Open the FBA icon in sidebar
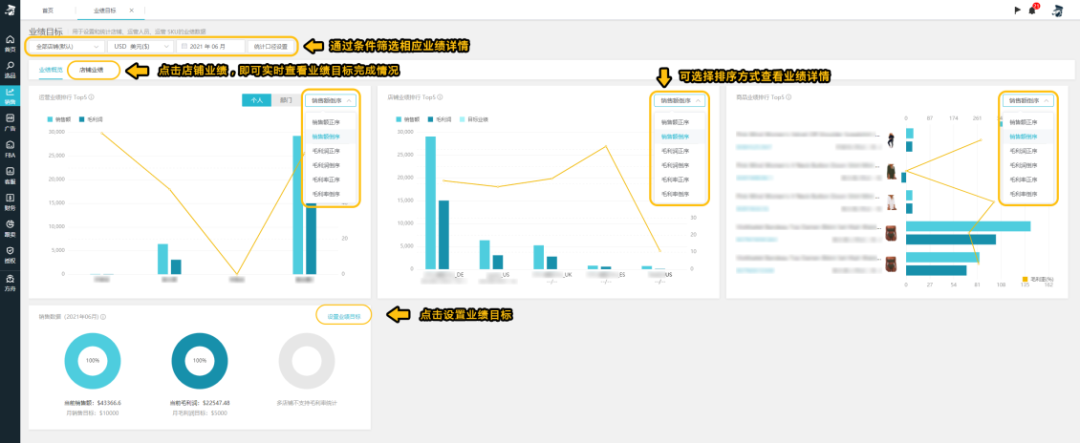The image size is (1080, 443). [10, 145]
